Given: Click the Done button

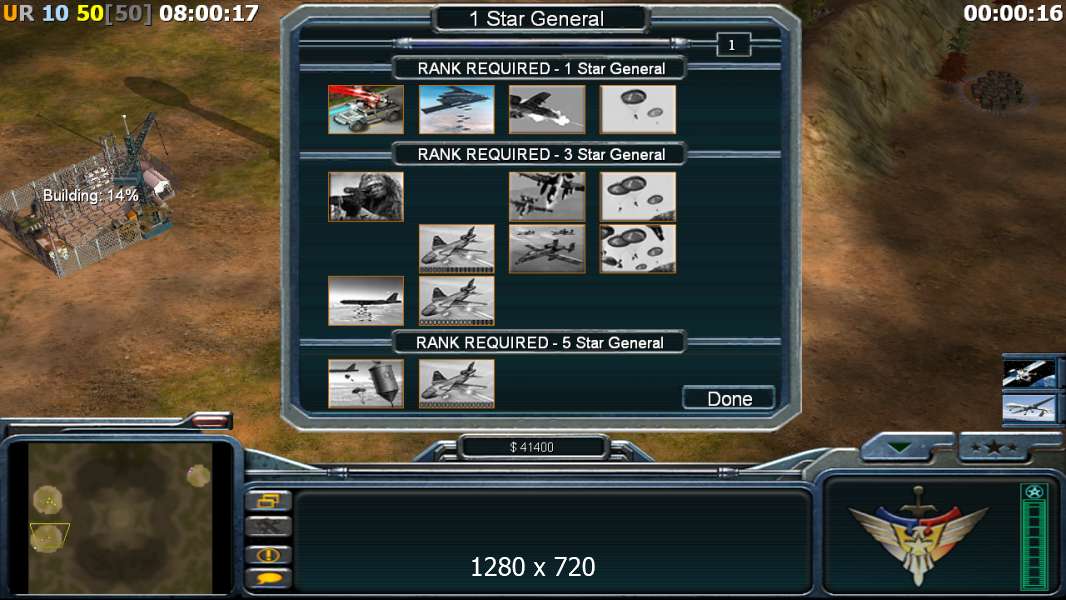Looking at the screenshot, I should [x=729, y=398].
